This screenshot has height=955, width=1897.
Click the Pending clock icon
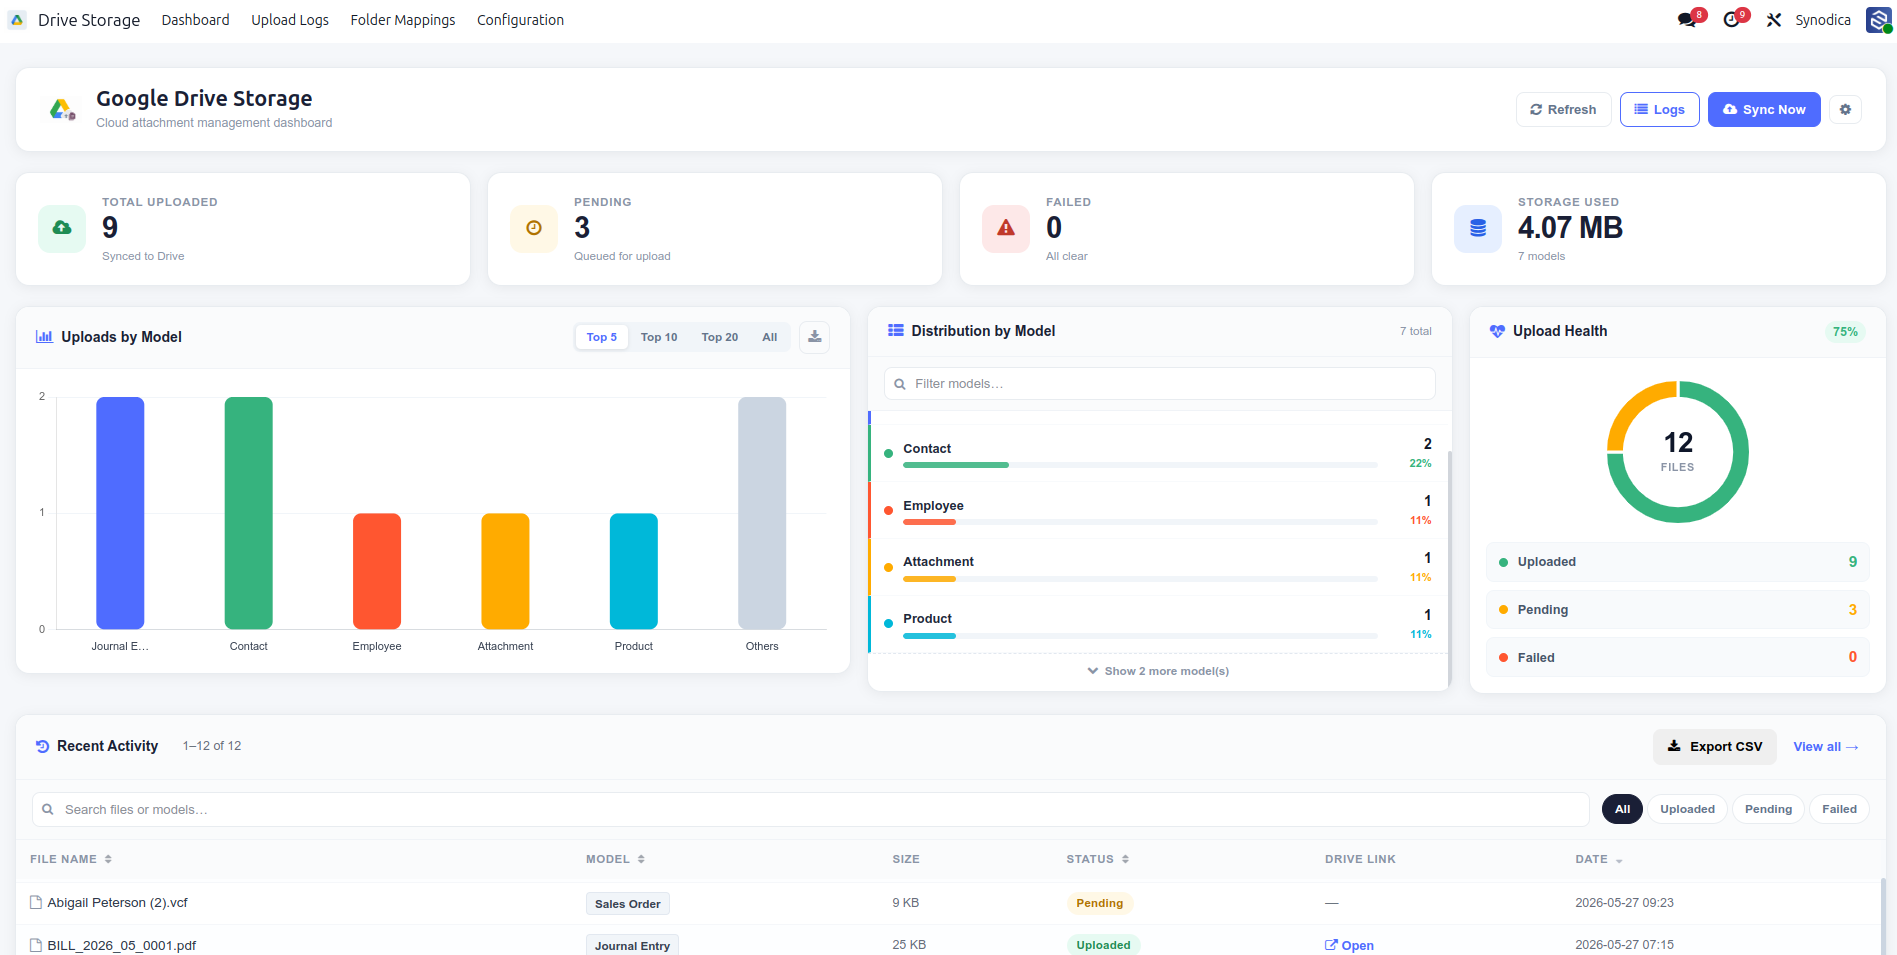tap(534, 228)
